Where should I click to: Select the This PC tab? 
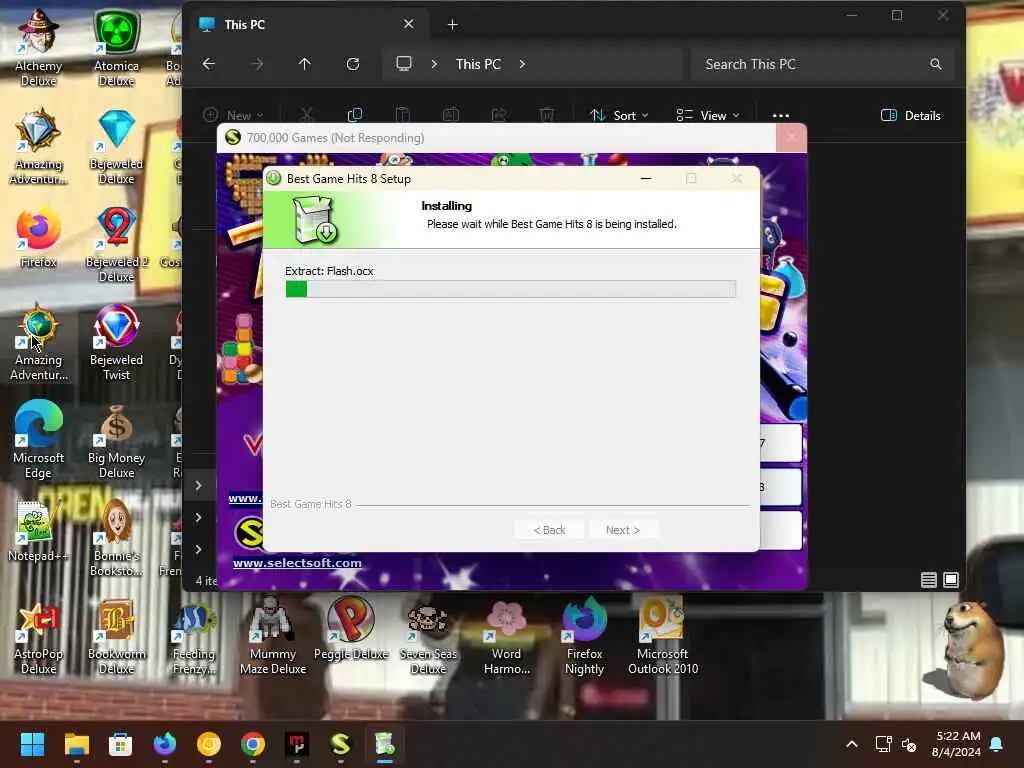(x=307, y=25)
